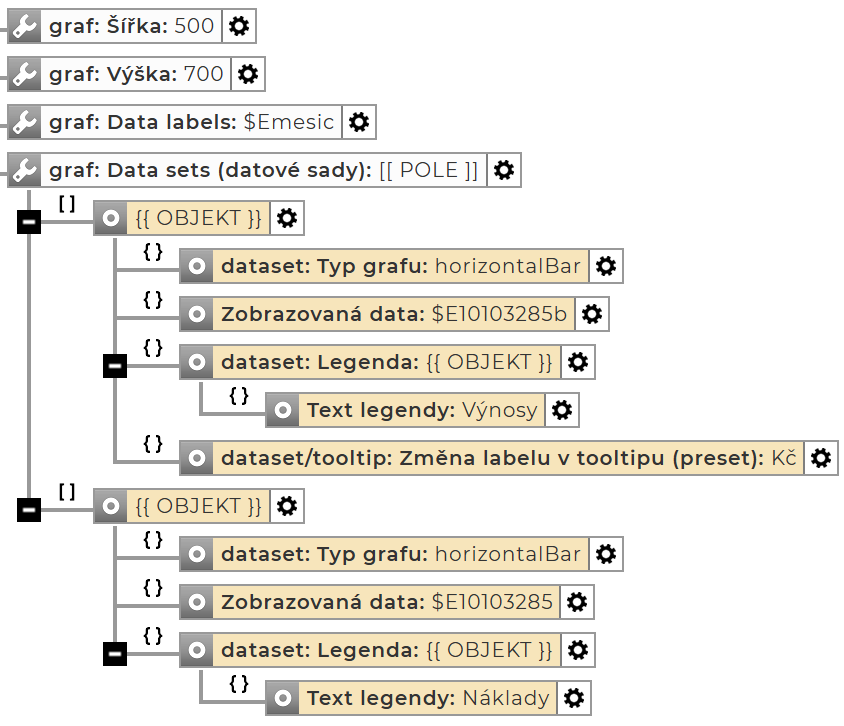Open gear settings for Text legendy Náklady
Image resolution: width=844 pixels, height=726 pixels.
click(x=574, y=698)
